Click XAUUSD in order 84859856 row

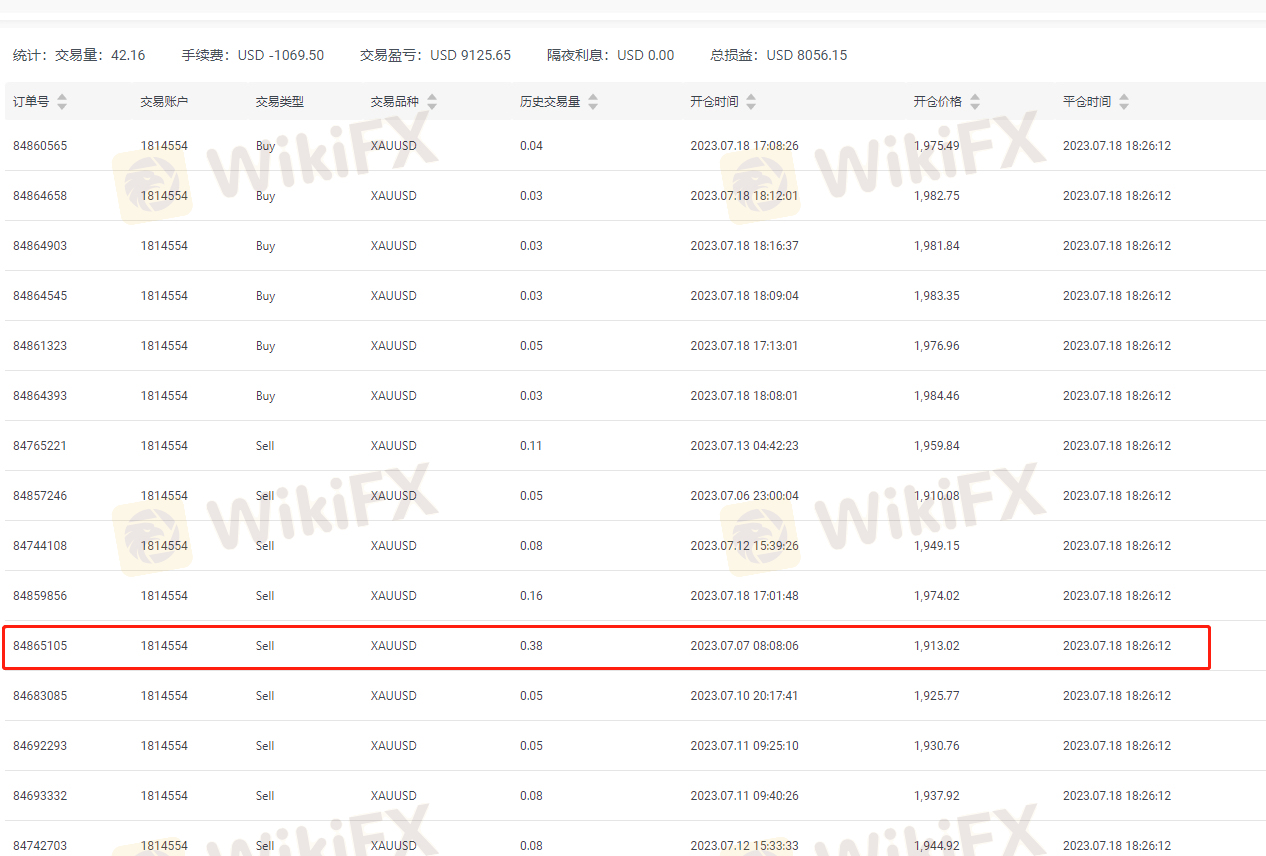pyautogui.click(x=393, y=596)
